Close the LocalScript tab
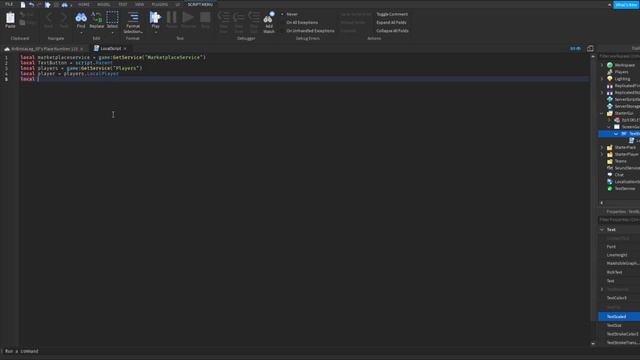Image resolution: width=640 pixels, height=360 pixels. point(125,49)
